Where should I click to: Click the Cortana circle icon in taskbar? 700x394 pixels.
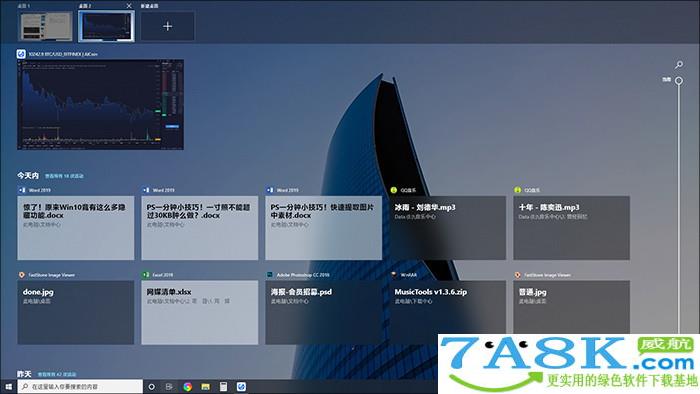(x=151, y=387)
